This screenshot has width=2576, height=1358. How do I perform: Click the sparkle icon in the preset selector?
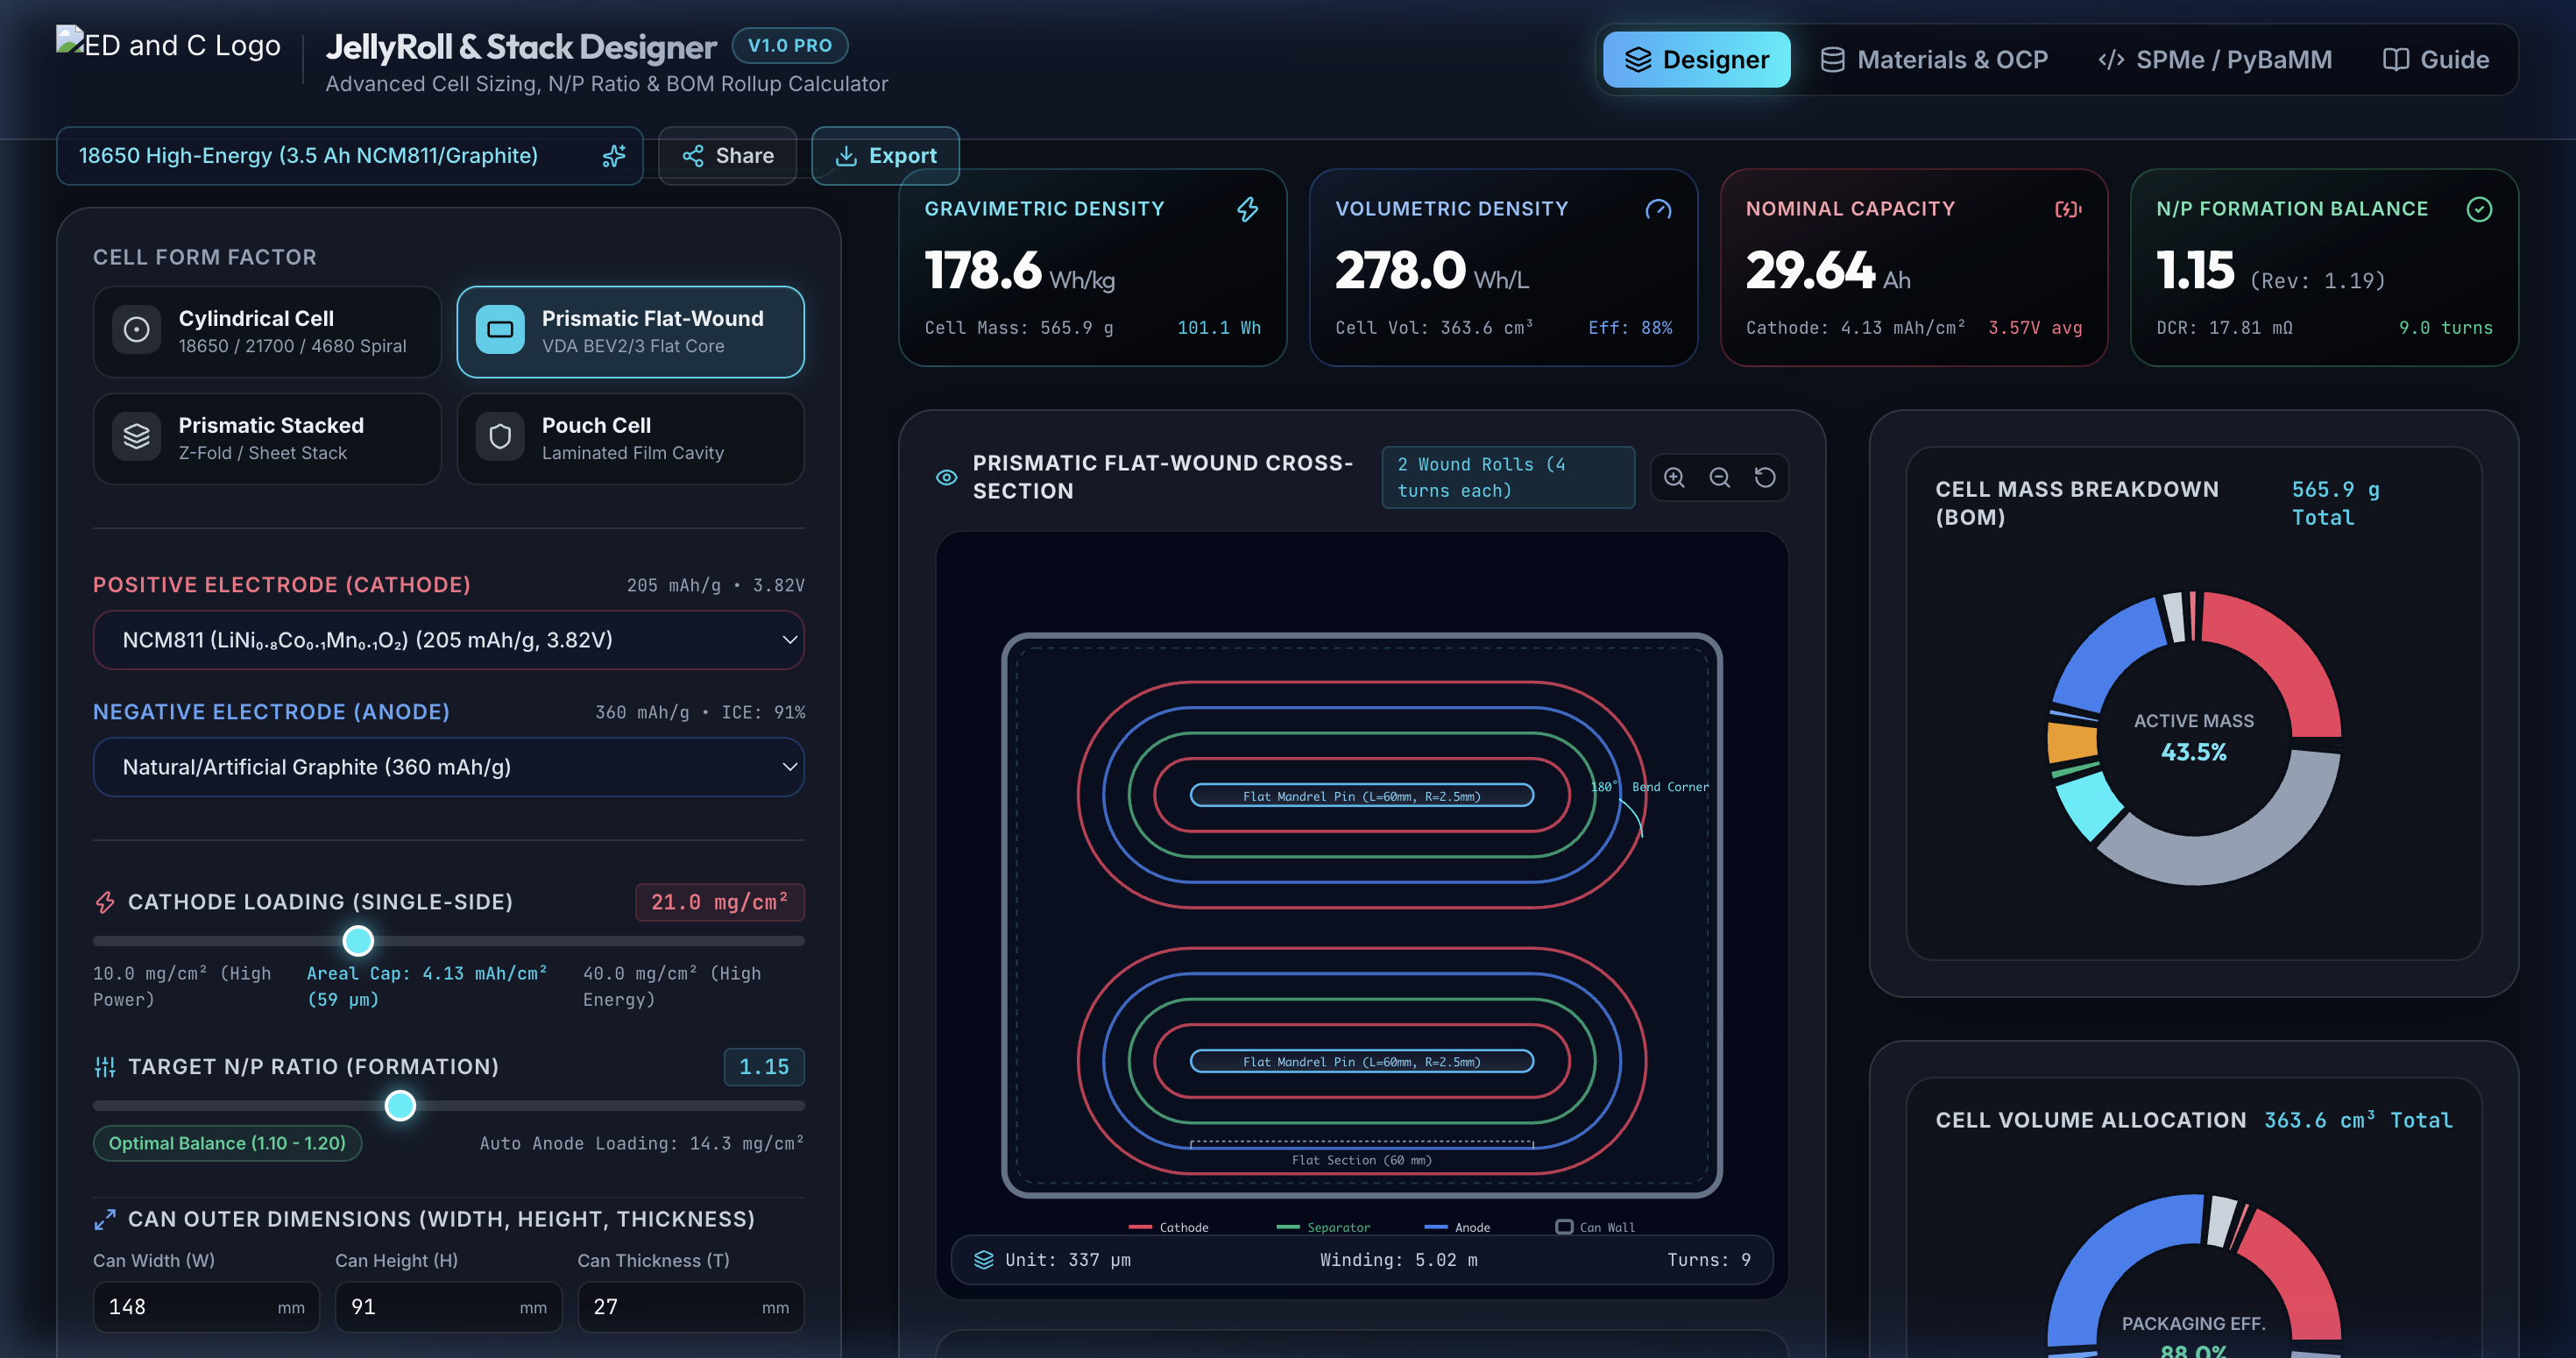pyautogui.click(x=614, y=156)
